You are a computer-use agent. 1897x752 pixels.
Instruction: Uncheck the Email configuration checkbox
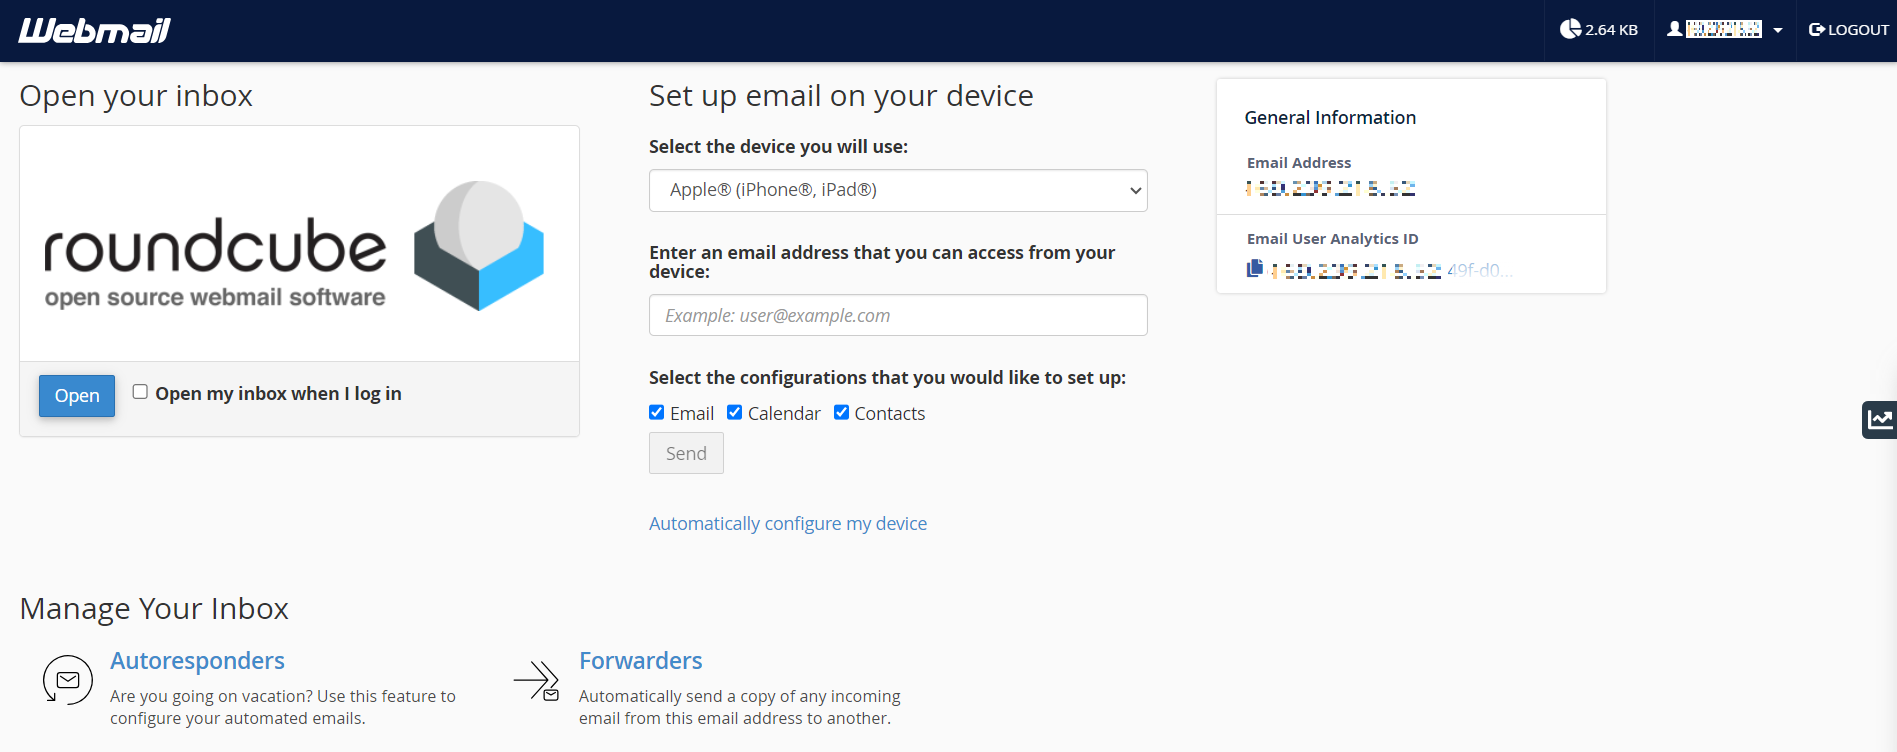657,412
